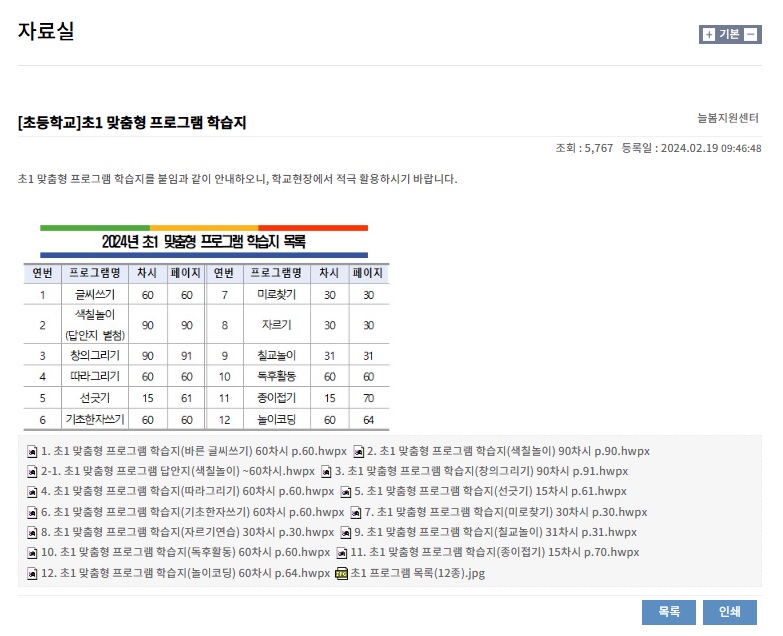This screenshot has height=636, width=783.
Task: Download 2. 색칠놀이 90차시 p.90 hwpx file
Action: coord(508,451)
